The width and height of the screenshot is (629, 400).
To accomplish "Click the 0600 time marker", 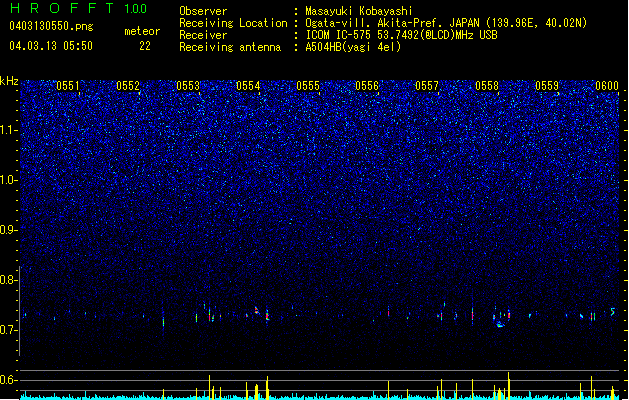I will pos(607,86).
